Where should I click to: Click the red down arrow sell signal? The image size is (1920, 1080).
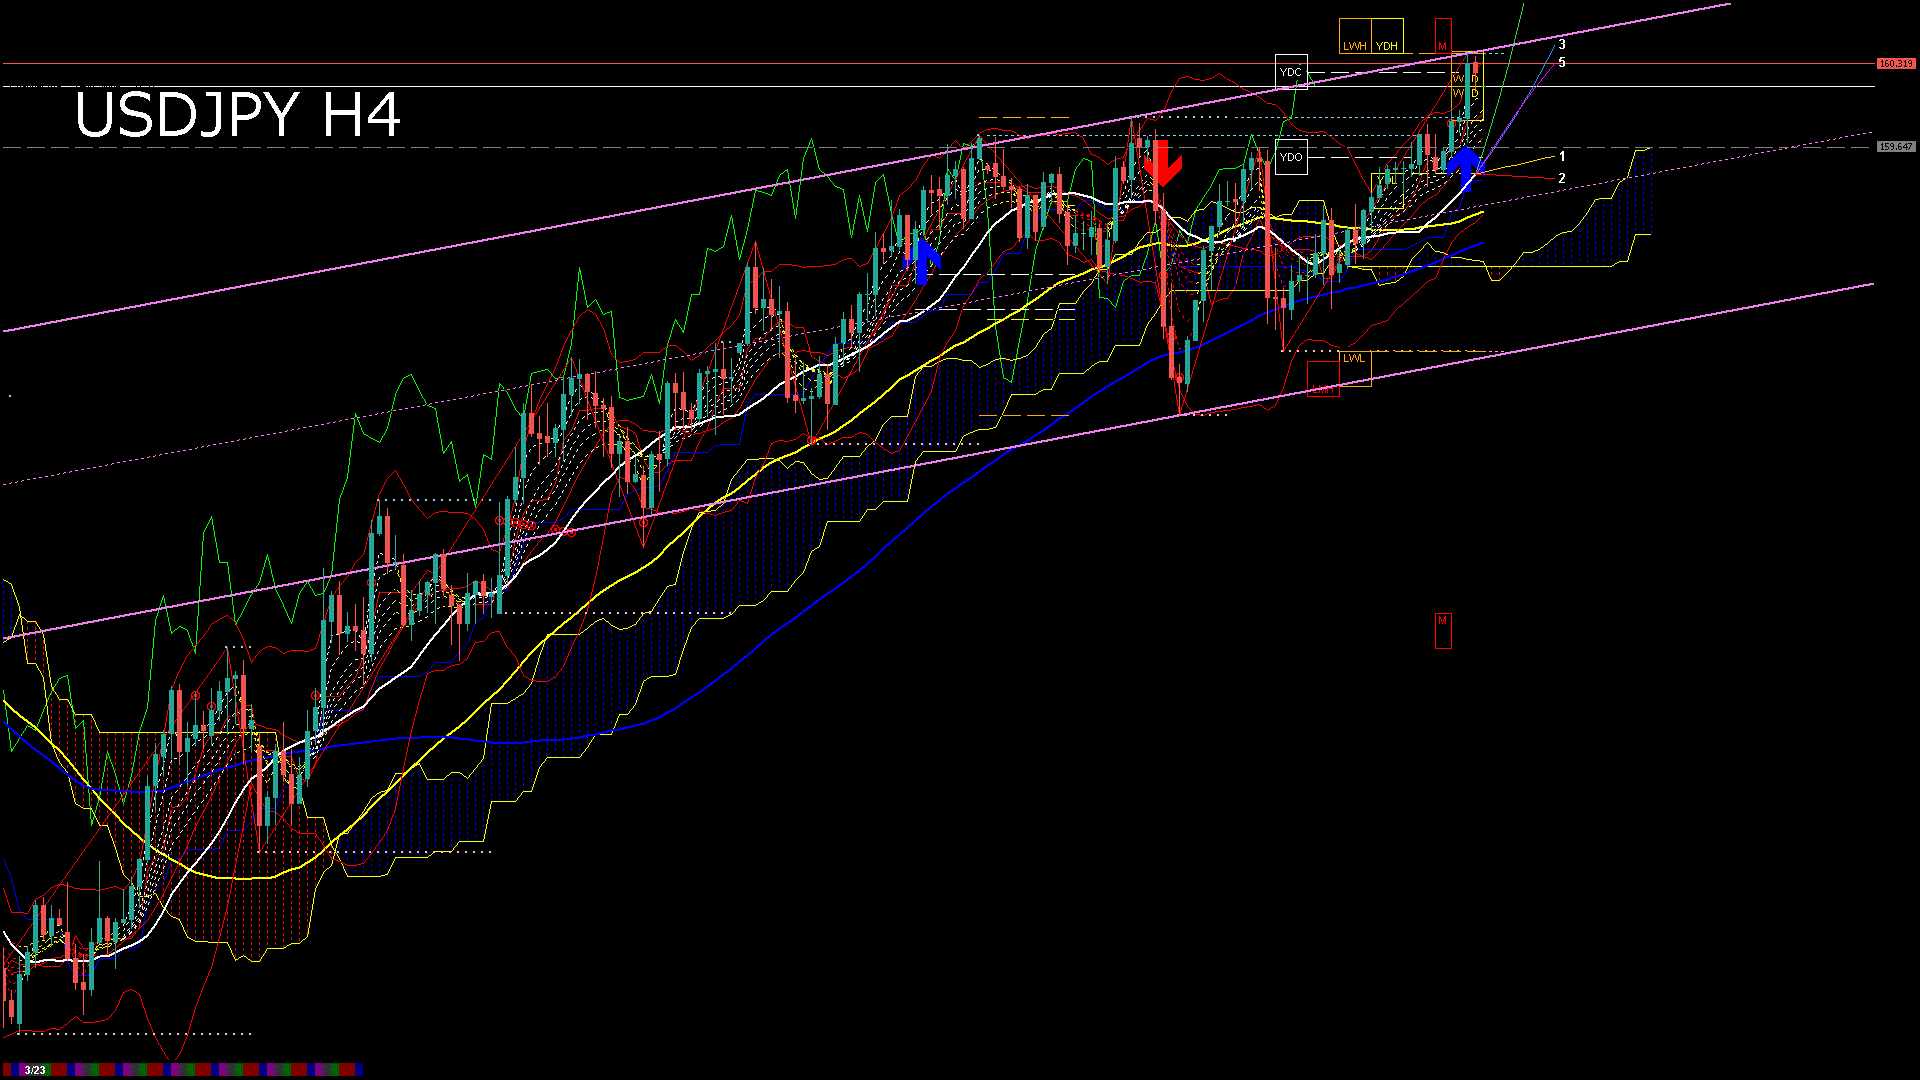[1163, 160]
